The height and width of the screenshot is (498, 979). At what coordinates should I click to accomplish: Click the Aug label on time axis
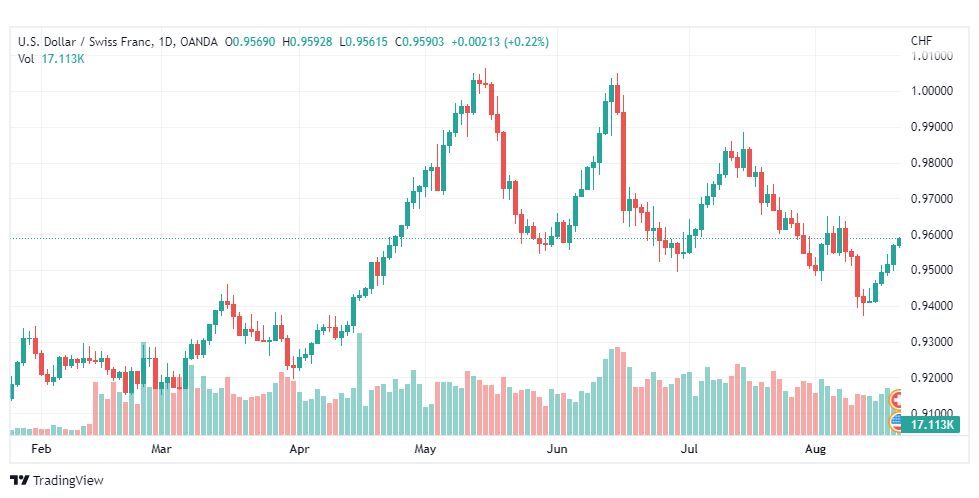tap(815, 449)
